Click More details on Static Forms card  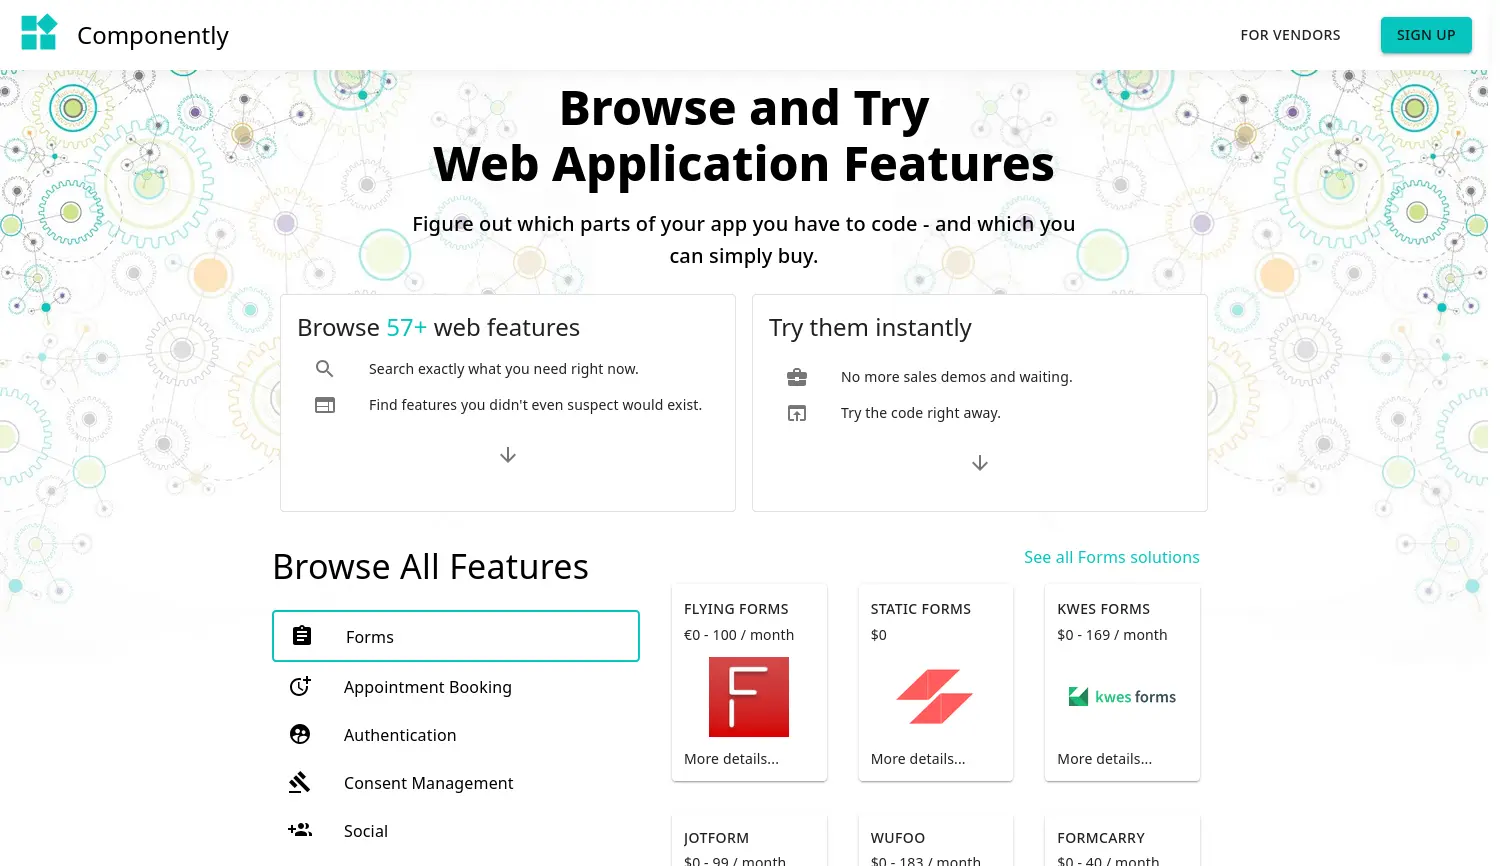pyautogui.click(x=917, y=758)
